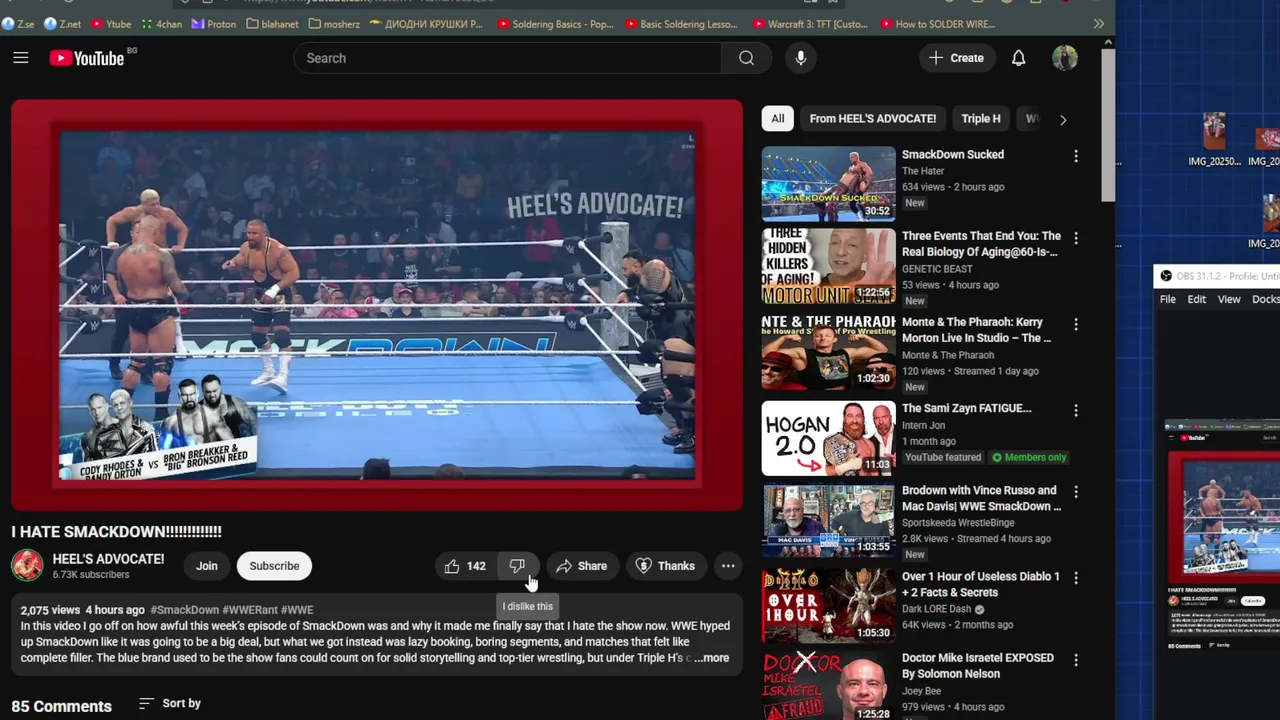Open the more actions ellipsis under video
This screenshot has width=1280, height=720.
click(728, 566)
